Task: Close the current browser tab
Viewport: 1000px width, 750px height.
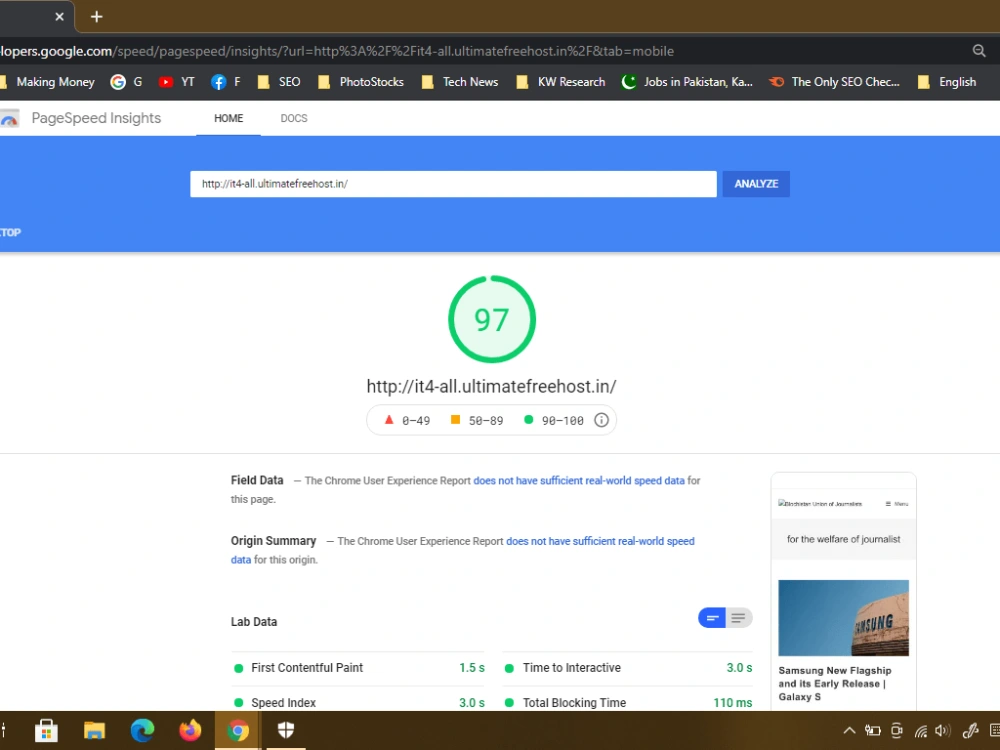Action: click(59, 17)
